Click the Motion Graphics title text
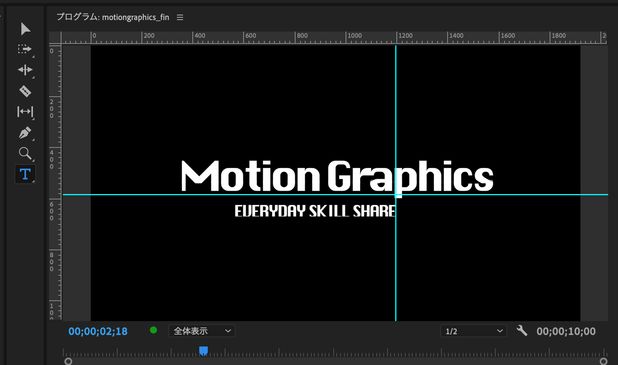The height and width of the screenshot is (365, 618). click(337, 177)
